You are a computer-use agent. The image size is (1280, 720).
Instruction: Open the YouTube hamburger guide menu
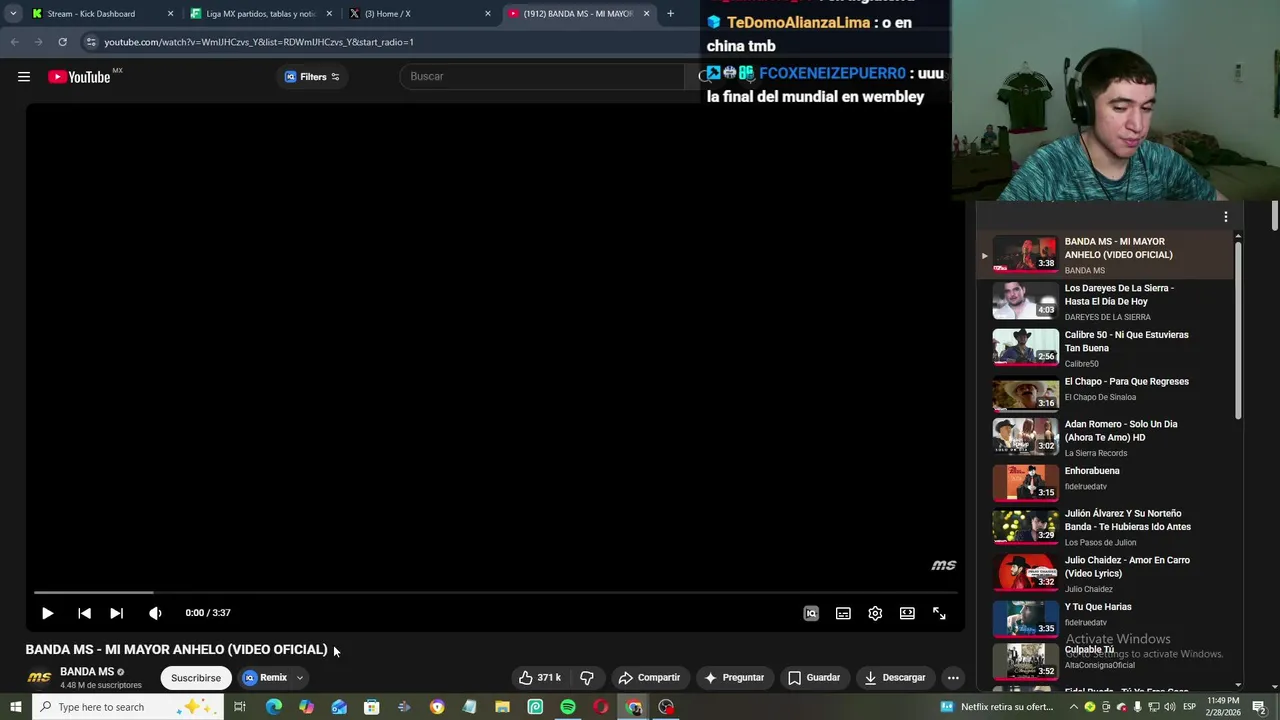[24, 76]
